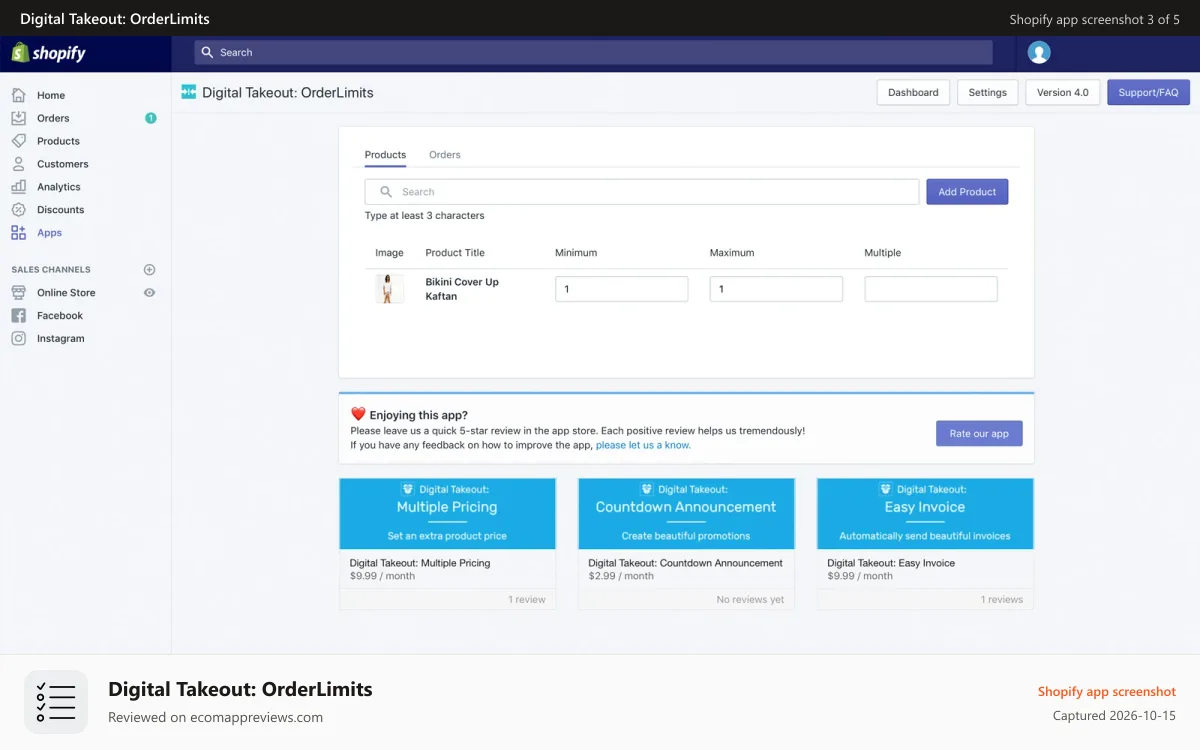Open Analytics in the sidebar
This screenshot has width=1200, height=750.
coord(59,188)
